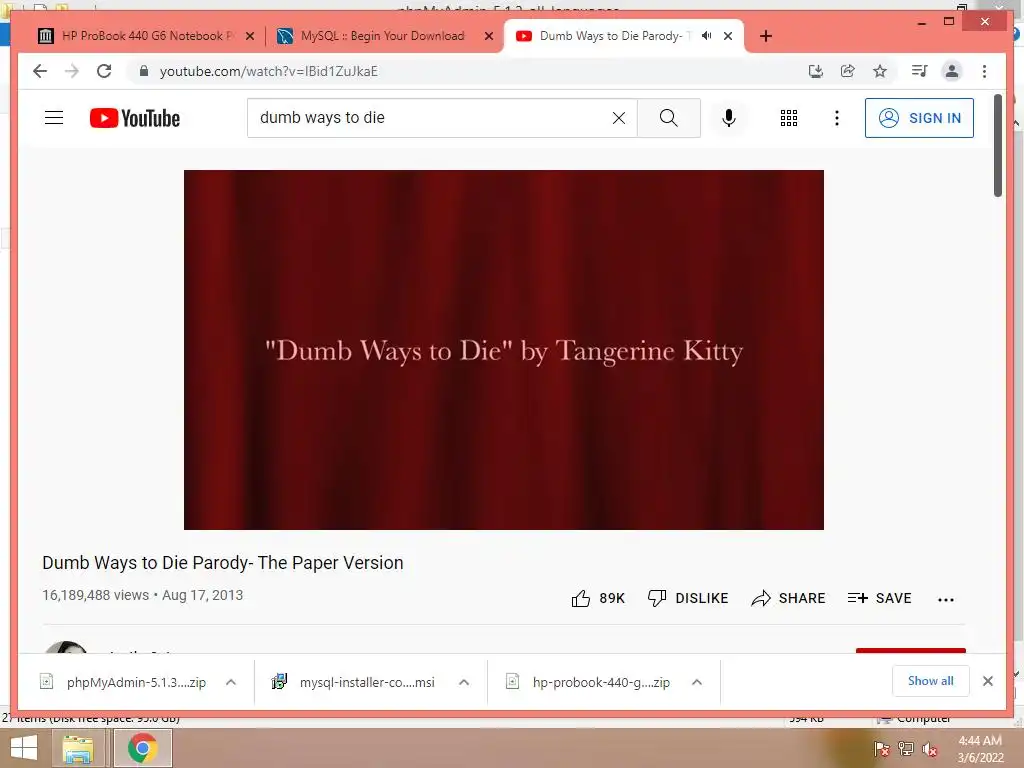Search with your voice microphone
This screenshot has height=768, width=1024.
[729, 118]
